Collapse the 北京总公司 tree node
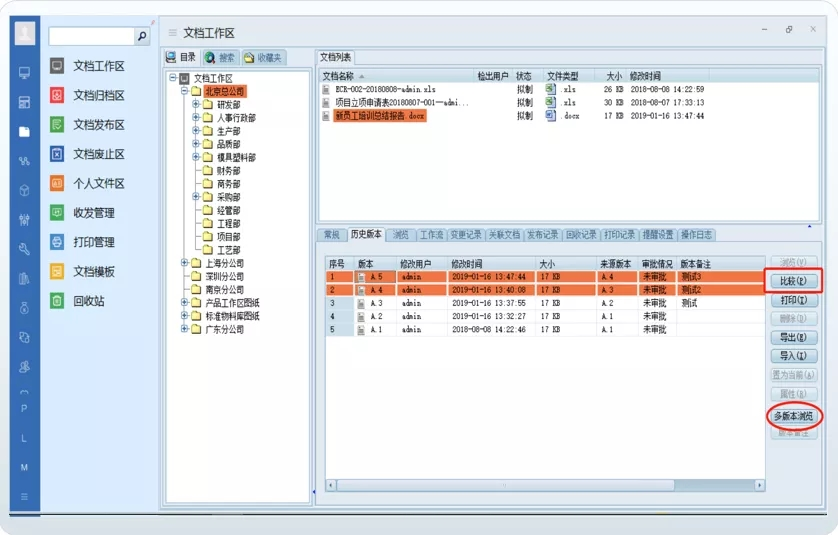The height and width of the screenshot is (535, 838). tap(184, 91)
